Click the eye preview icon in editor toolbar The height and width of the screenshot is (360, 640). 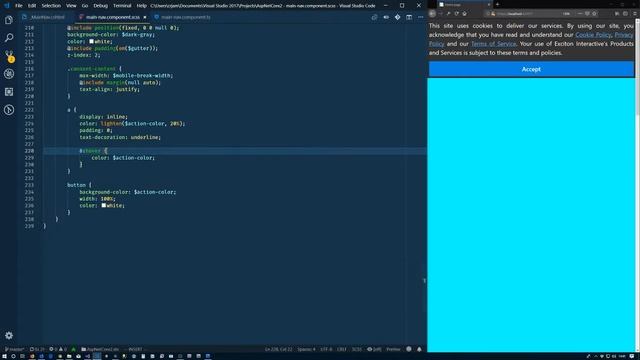[386, 17]
